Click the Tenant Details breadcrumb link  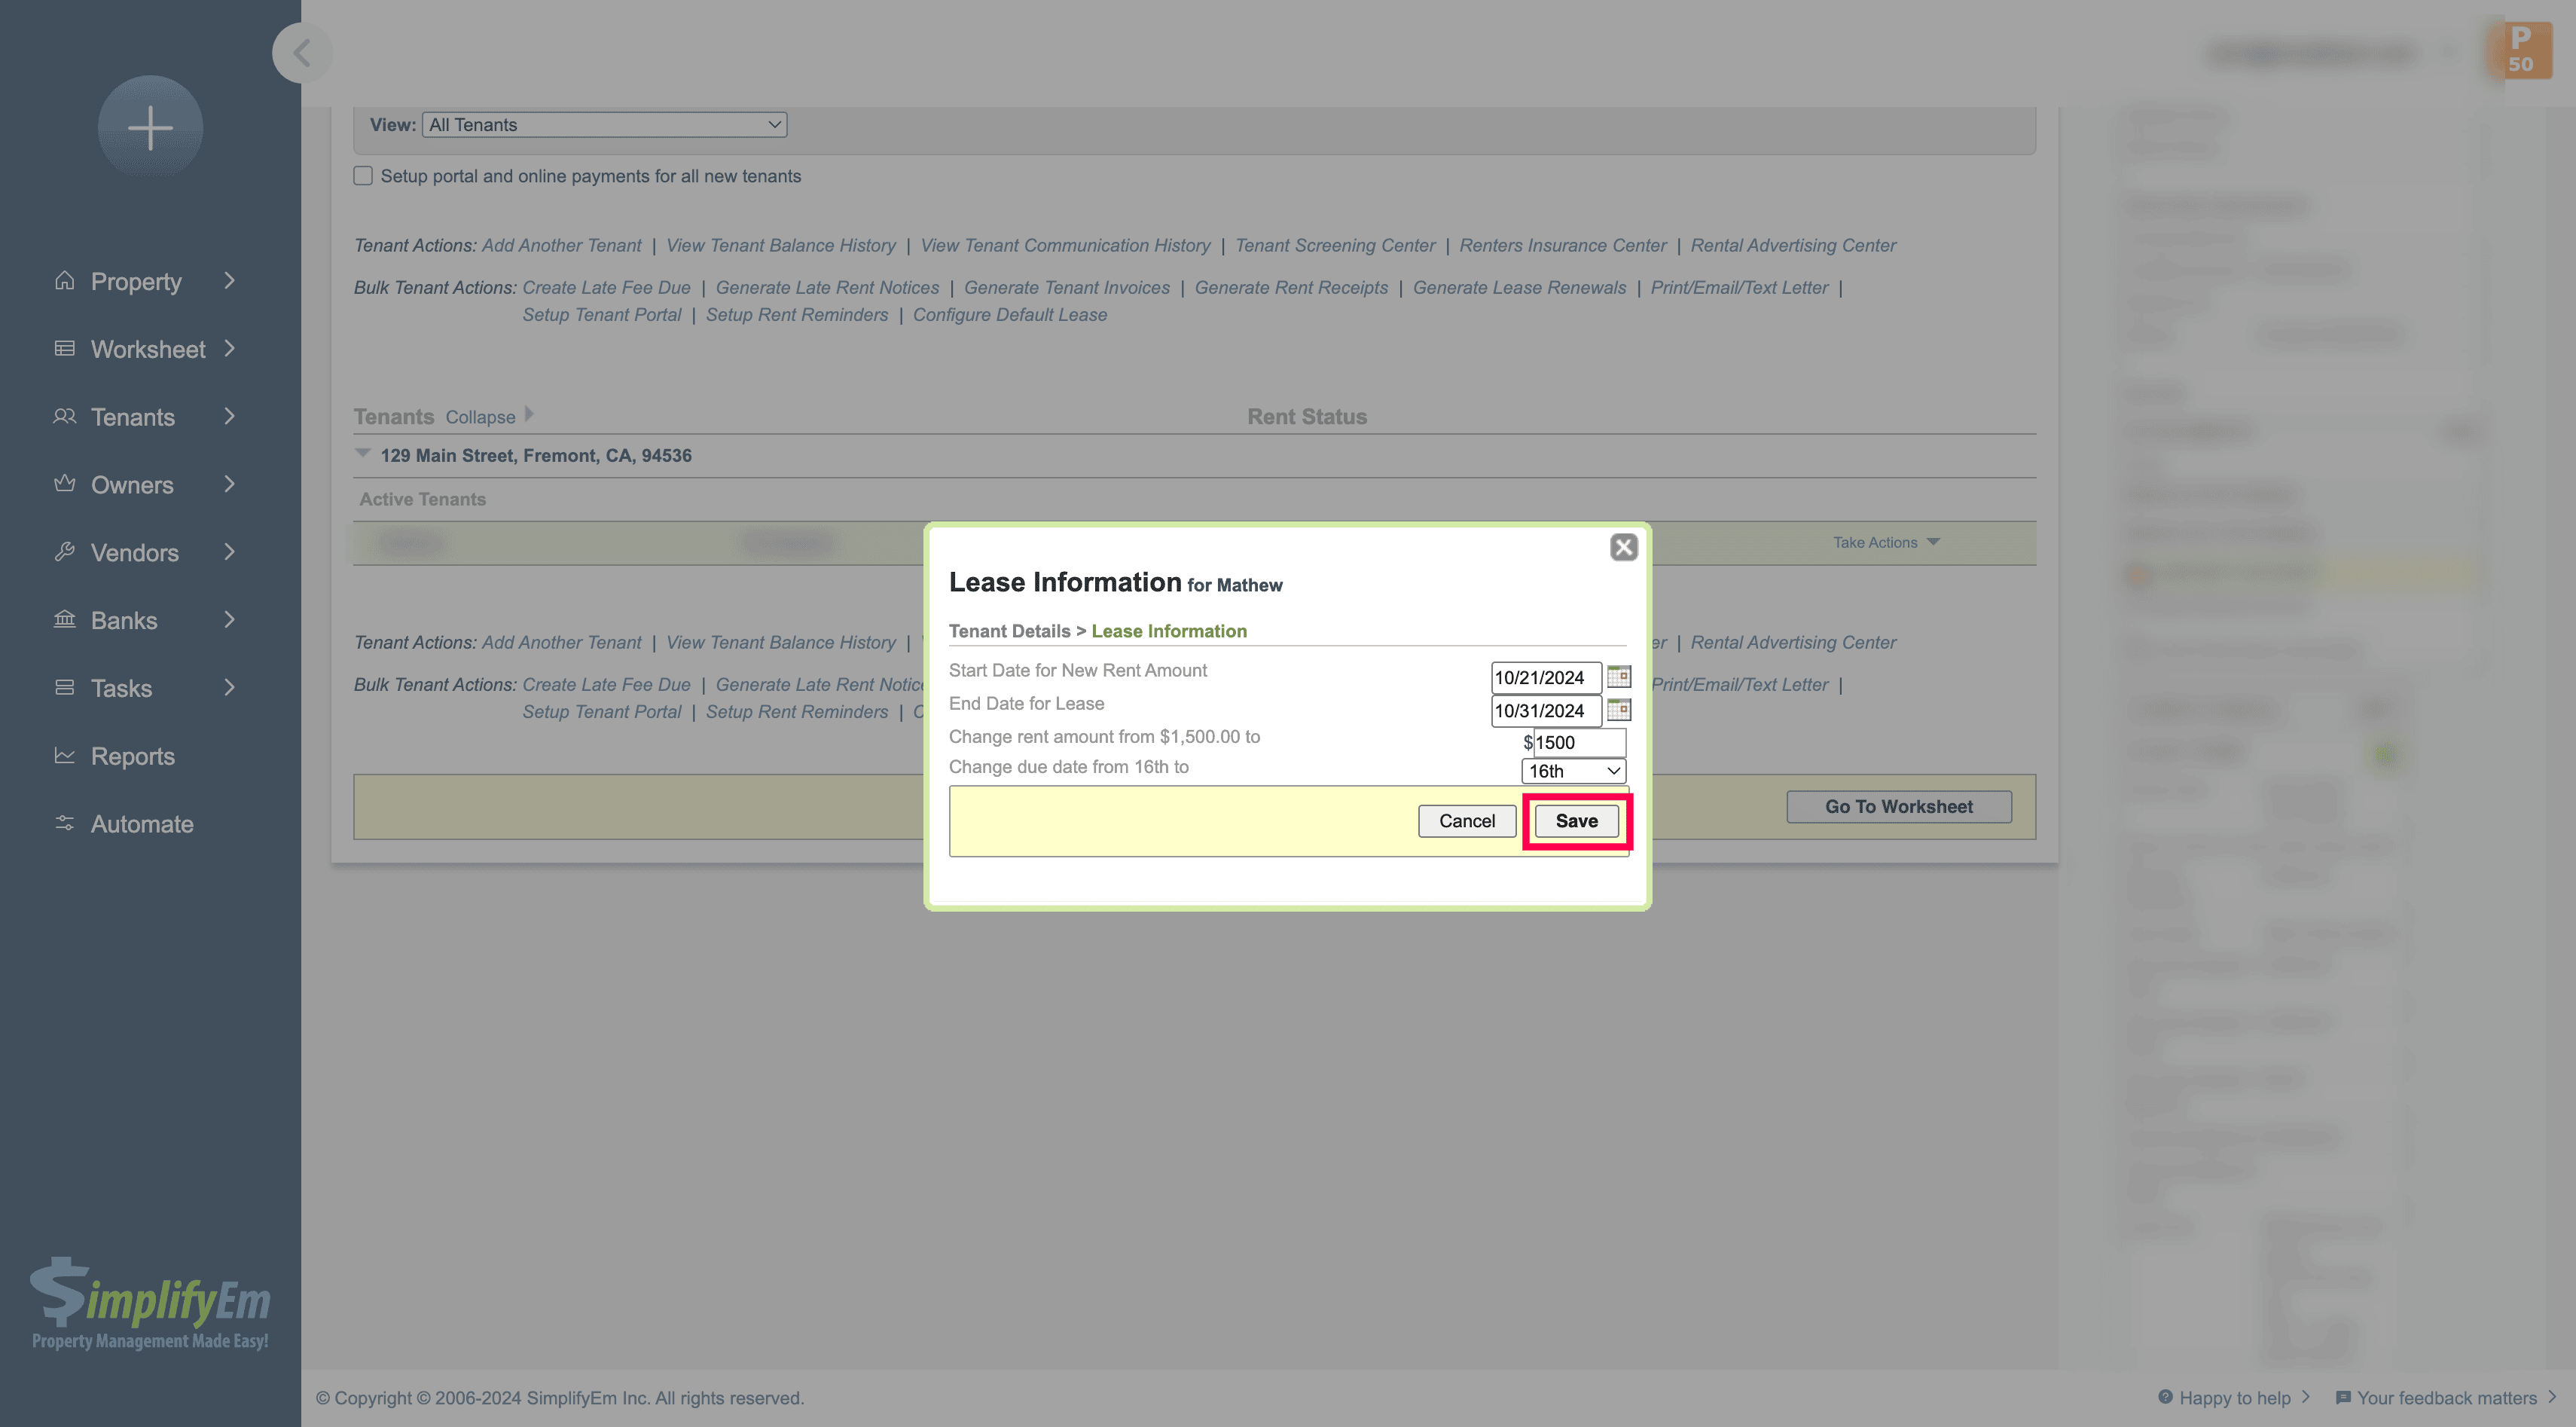[x=1009, y=631]
